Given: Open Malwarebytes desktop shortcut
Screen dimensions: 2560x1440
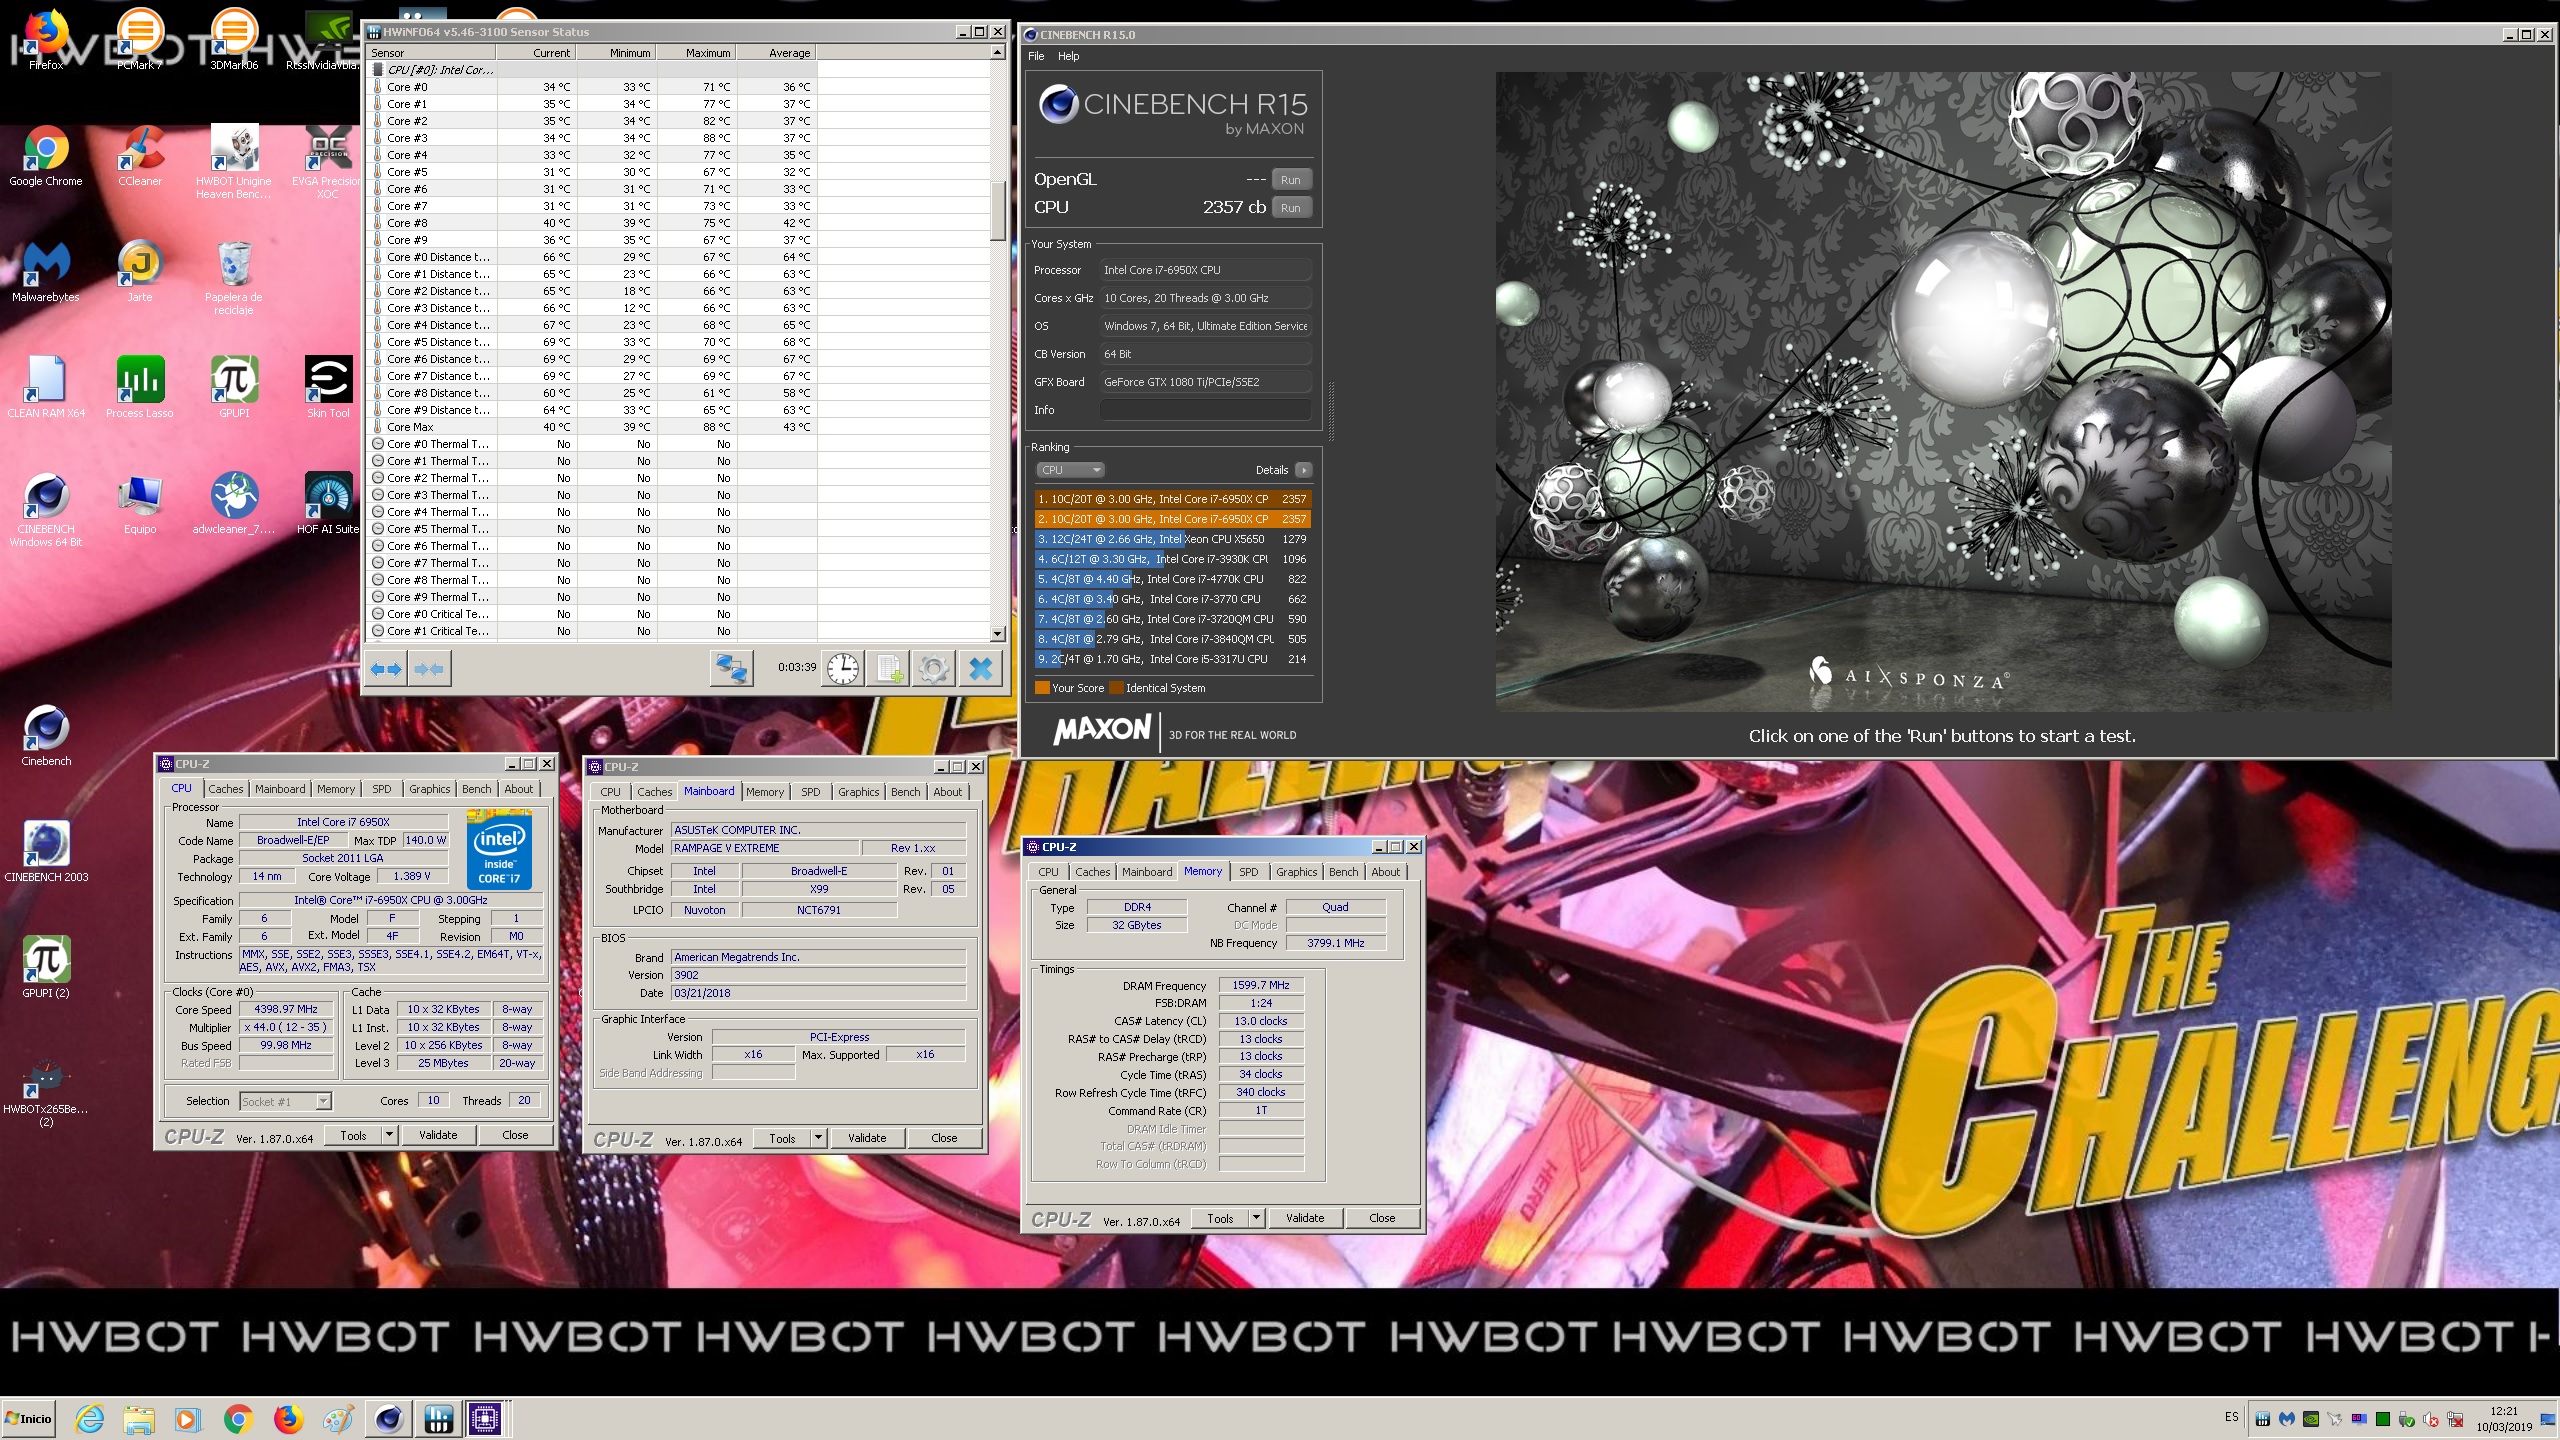Looking at the screenshot, I should (x=46, y=272).
